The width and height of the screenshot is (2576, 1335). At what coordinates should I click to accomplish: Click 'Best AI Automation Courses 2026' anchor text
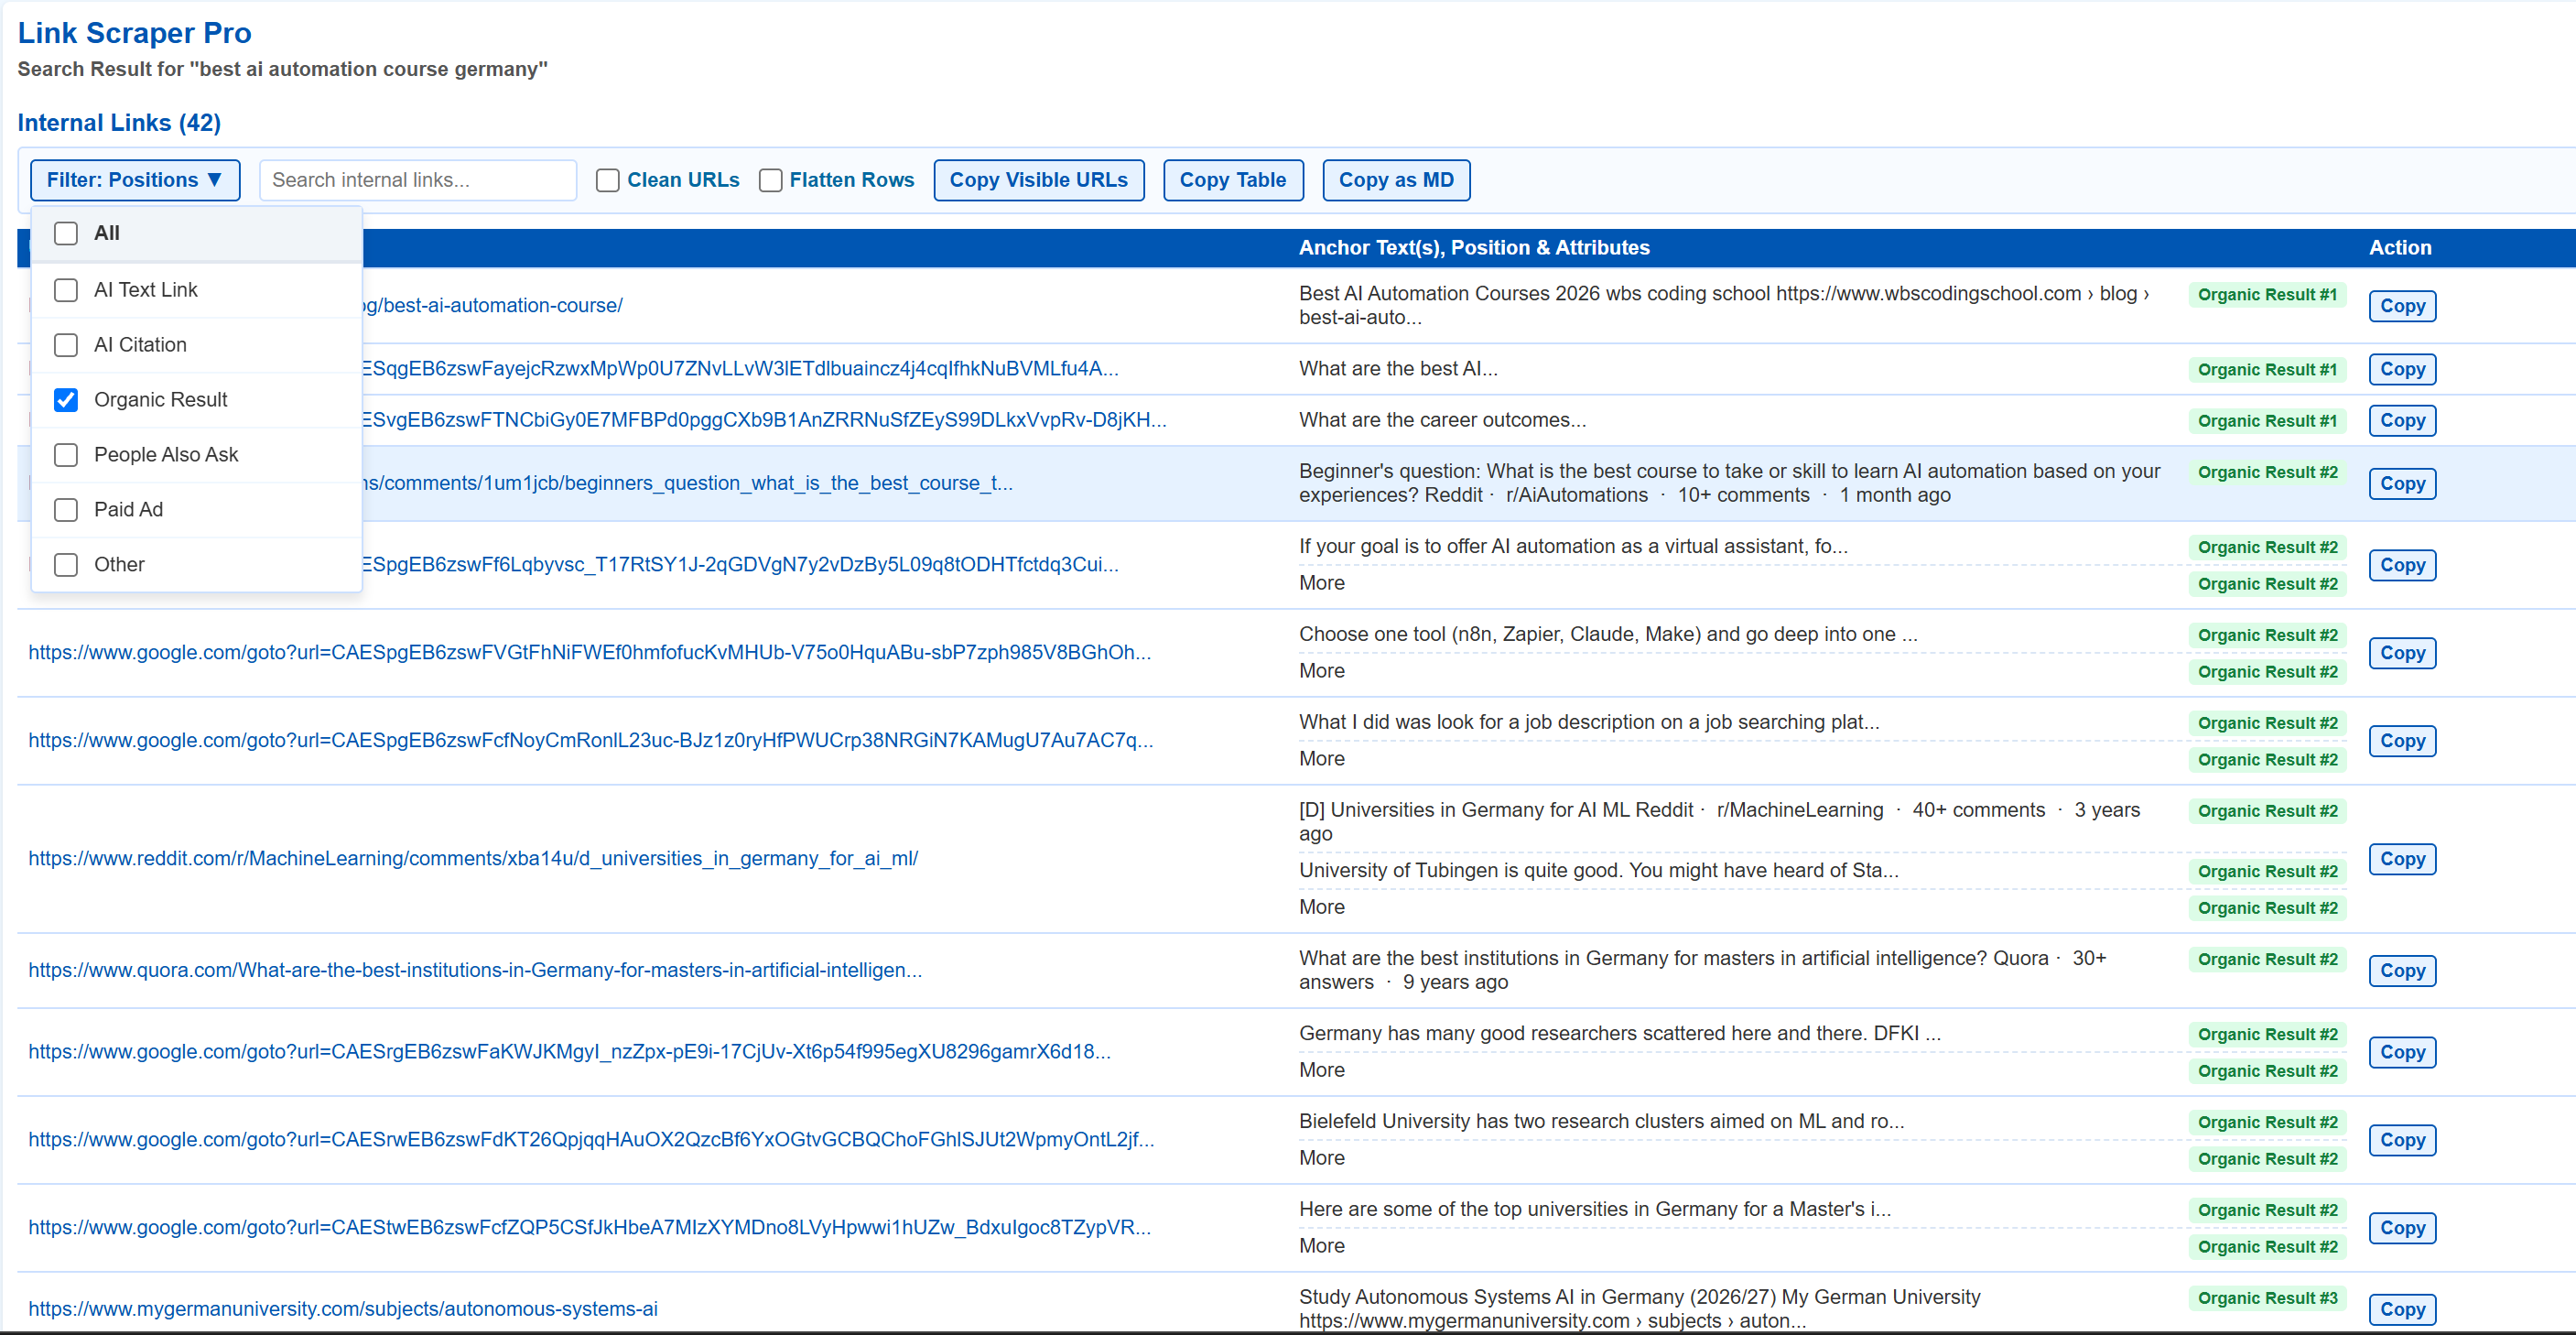(x=1724, y=306)
